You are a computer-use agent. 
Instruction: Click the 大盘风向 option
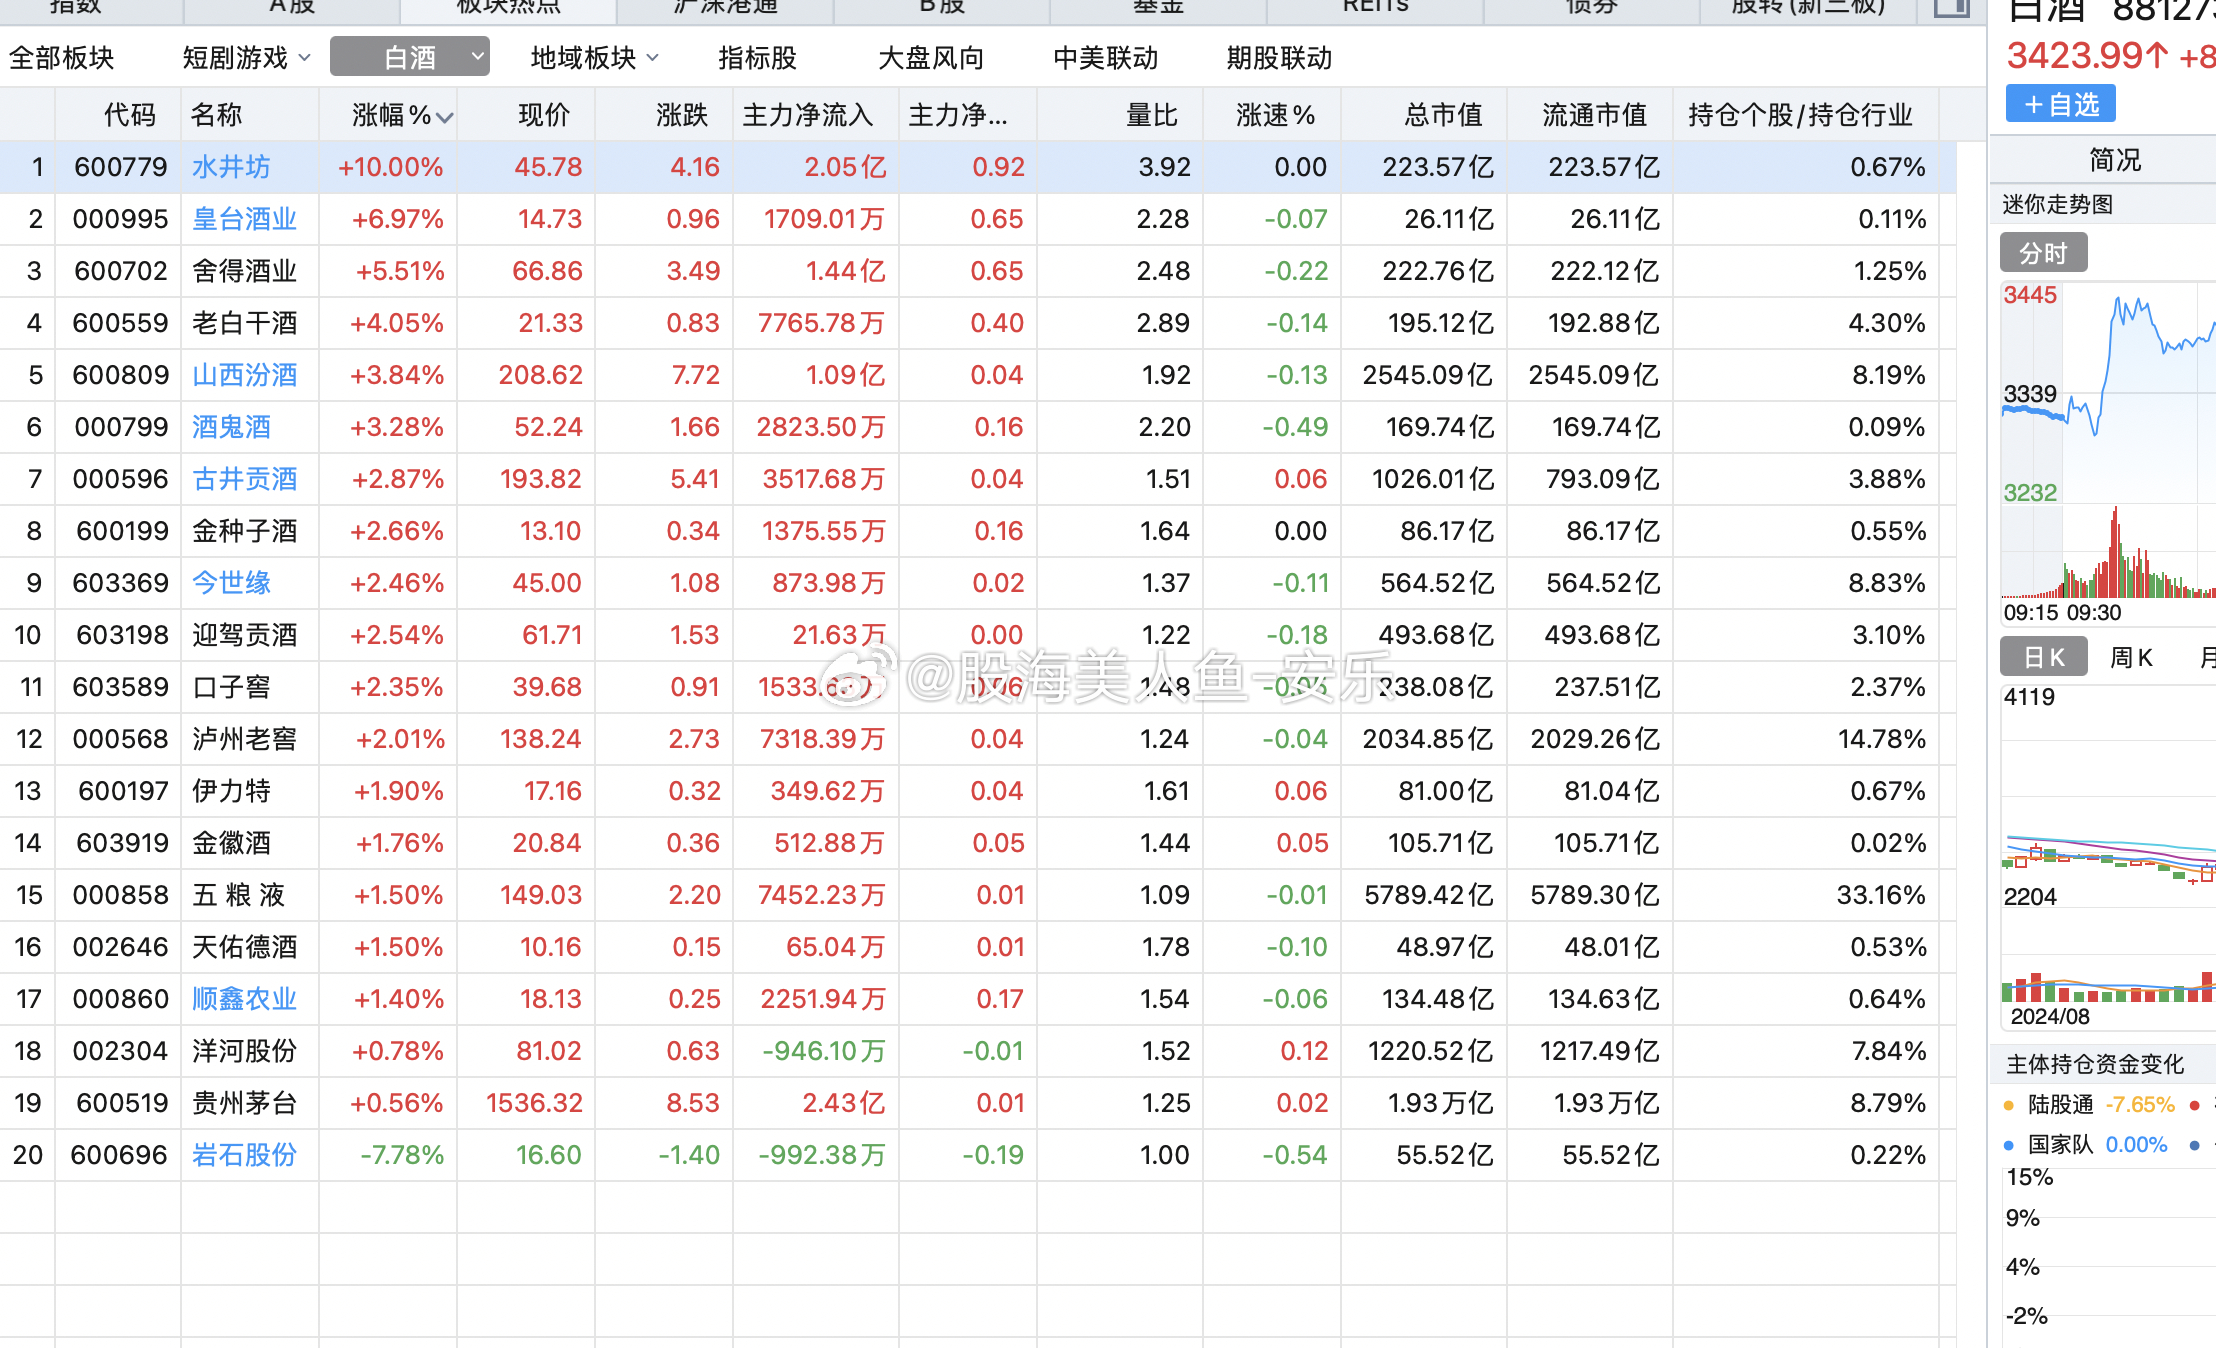point(930,57)
